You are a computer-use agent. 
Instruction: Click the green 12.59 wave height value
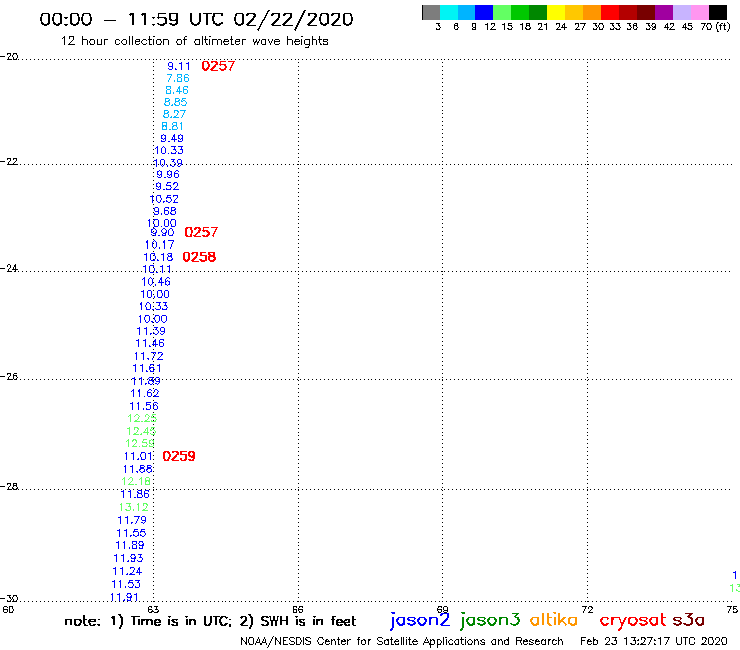click(140, 444)
